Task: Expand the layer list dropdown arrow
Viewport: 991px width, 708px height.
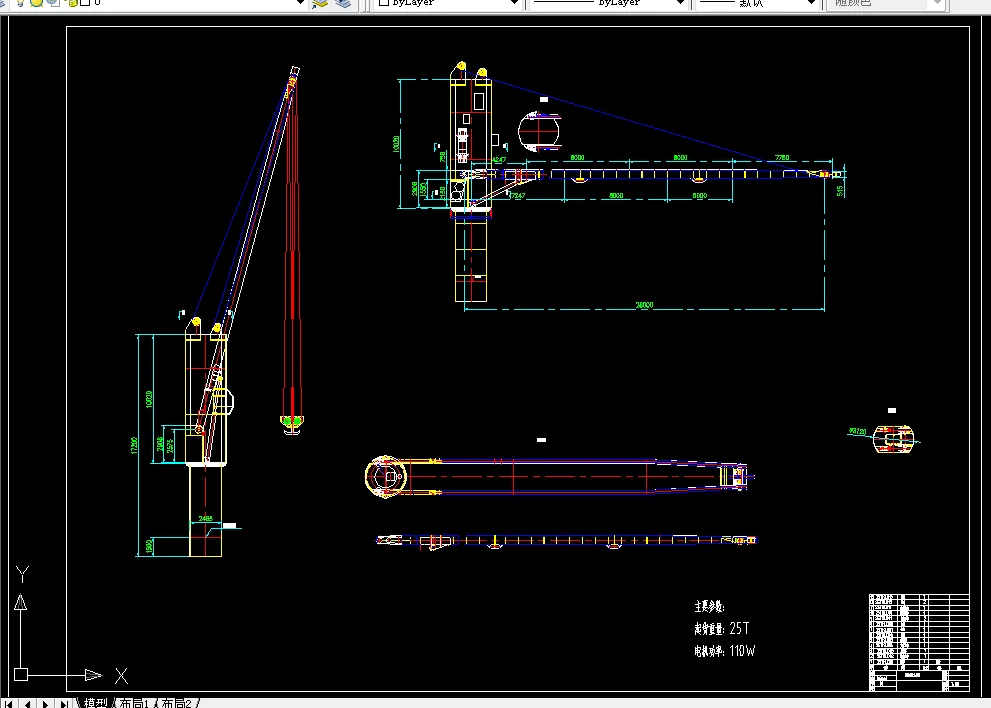Action: (x=301, y=3)
